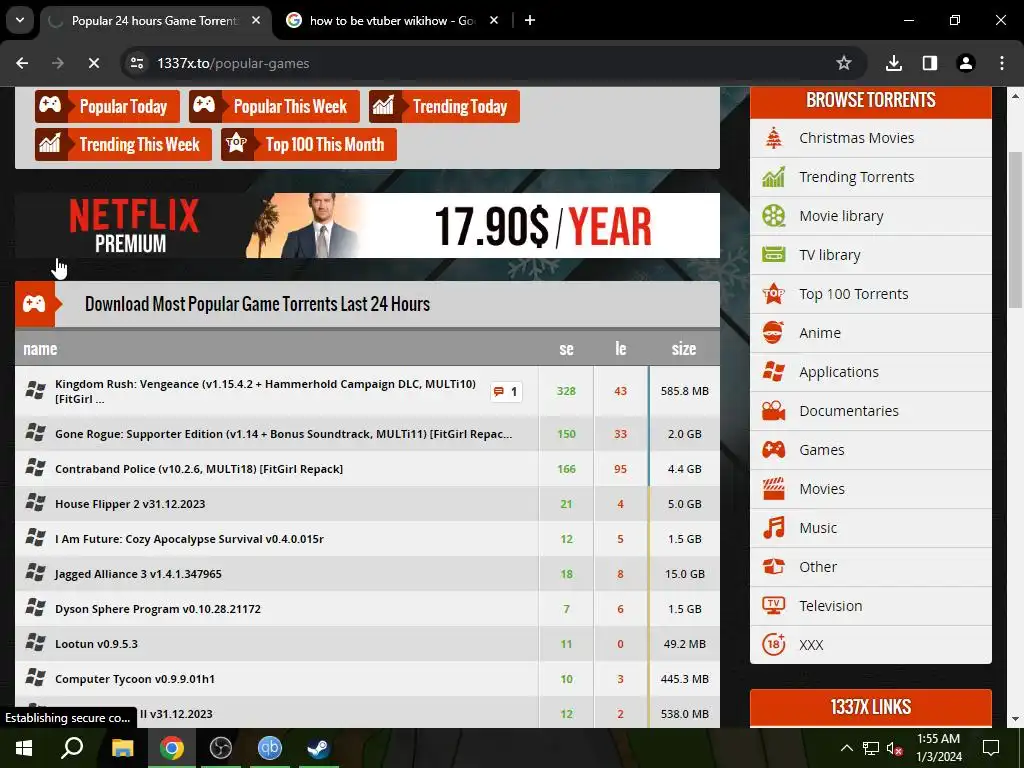Screen dimensions: 1024x768
Task: Click seeders count 328
Action: [566, 391]
